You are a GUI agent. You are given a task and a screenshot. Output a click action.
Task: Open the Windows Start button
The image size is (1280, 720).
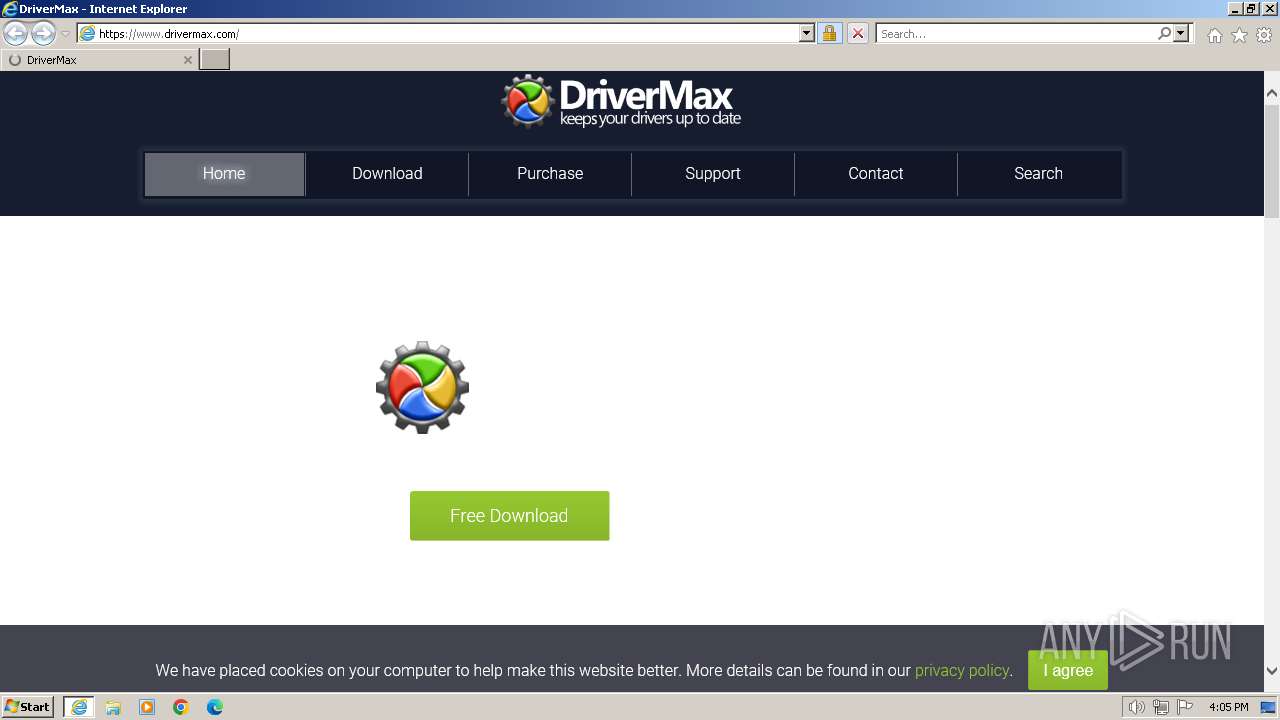click(27, 707)
